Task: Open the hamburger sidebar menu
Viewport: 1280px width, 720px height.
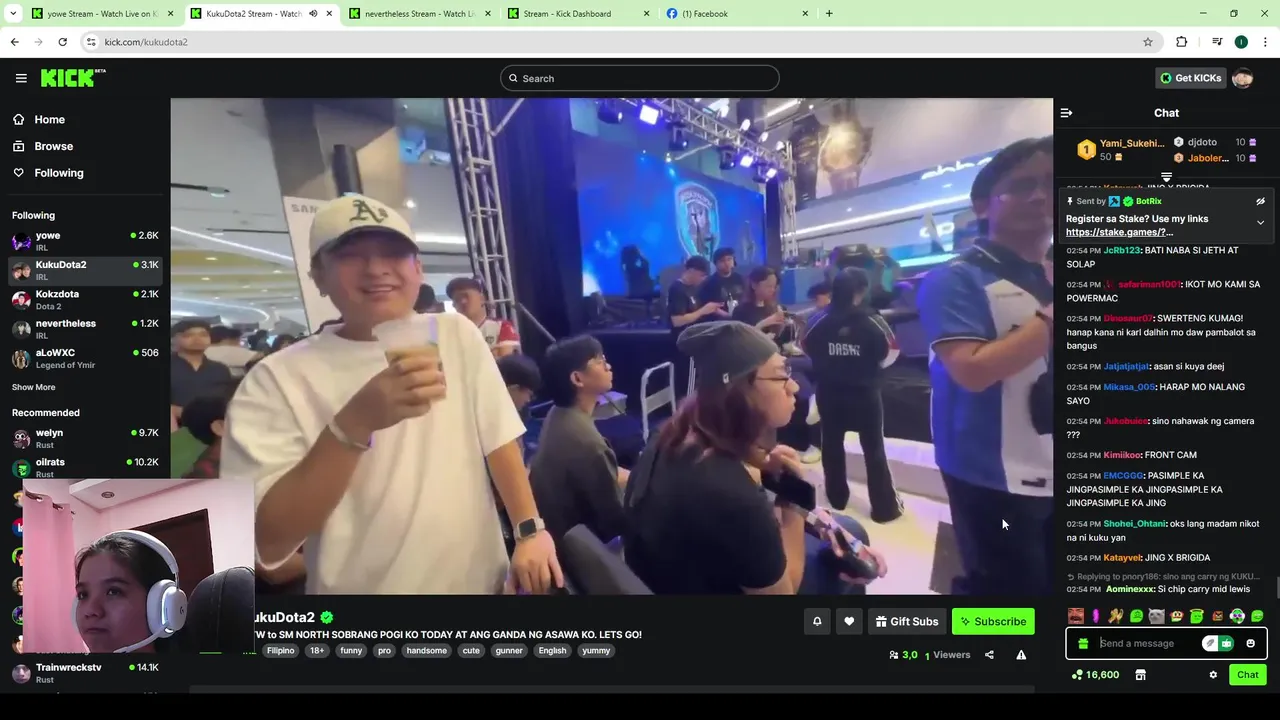Action: coord(21,78)
